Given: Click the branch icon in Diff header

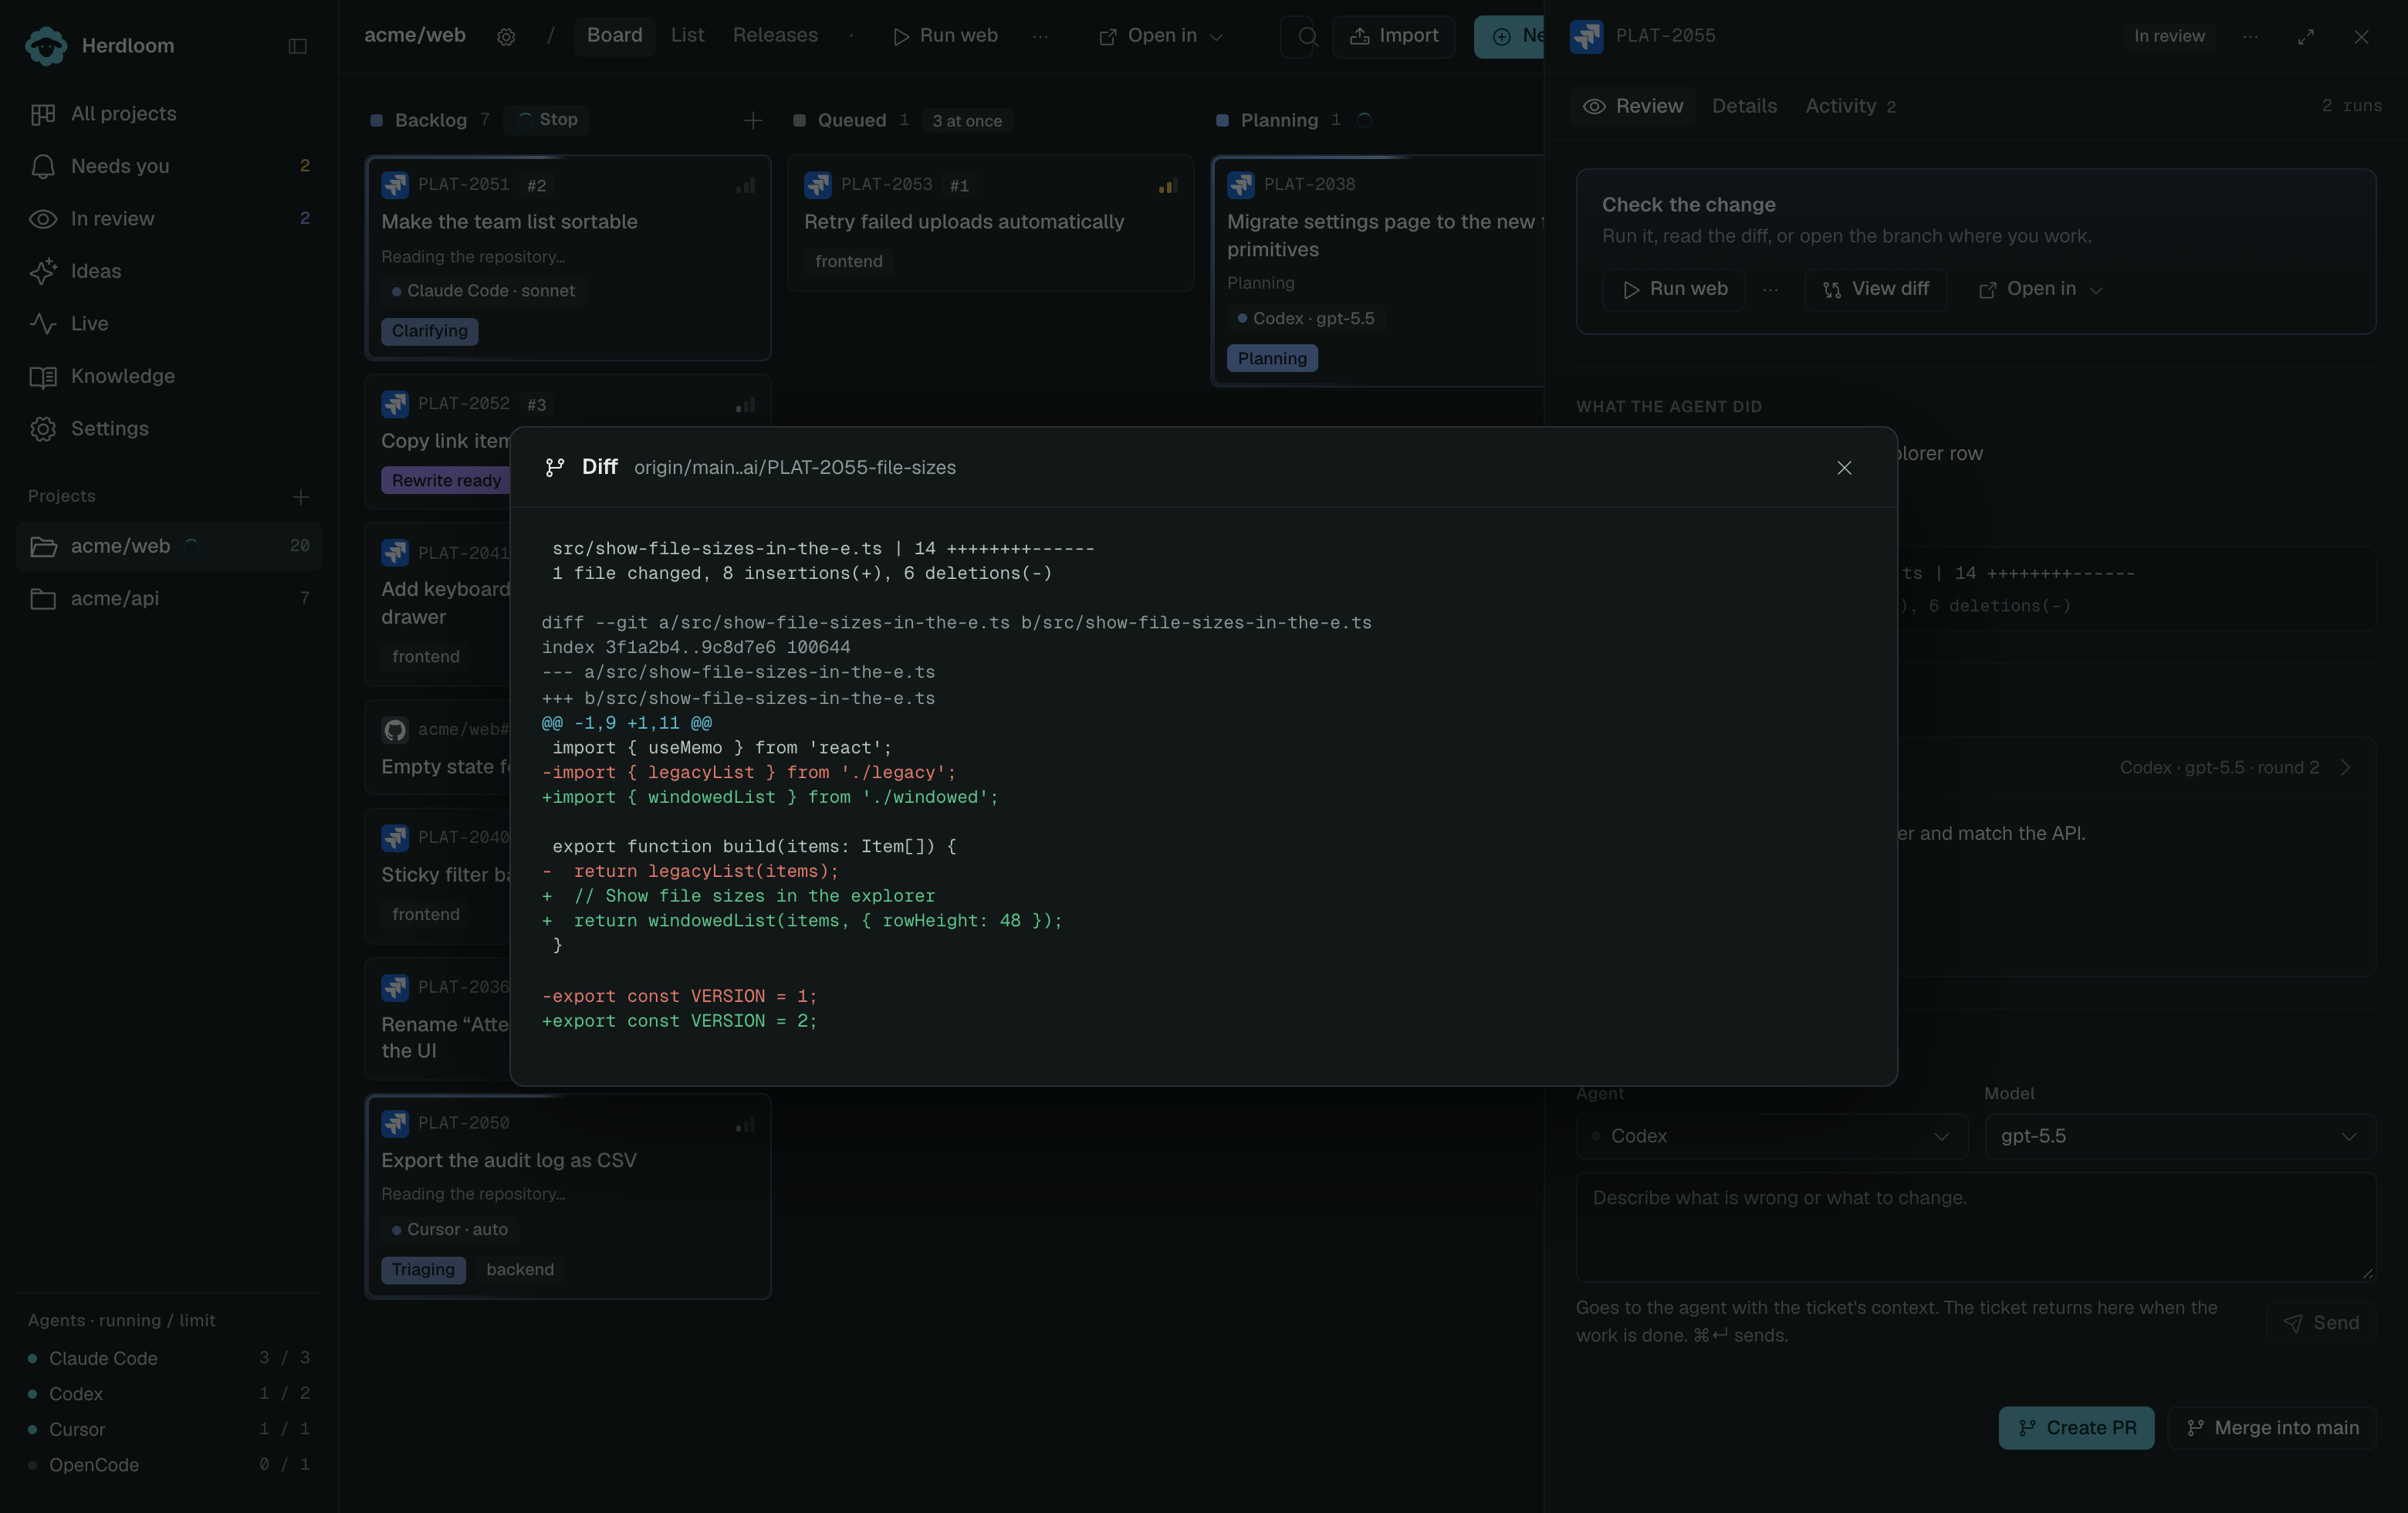Looking at the screenshot, I should [x=555, y=468].
